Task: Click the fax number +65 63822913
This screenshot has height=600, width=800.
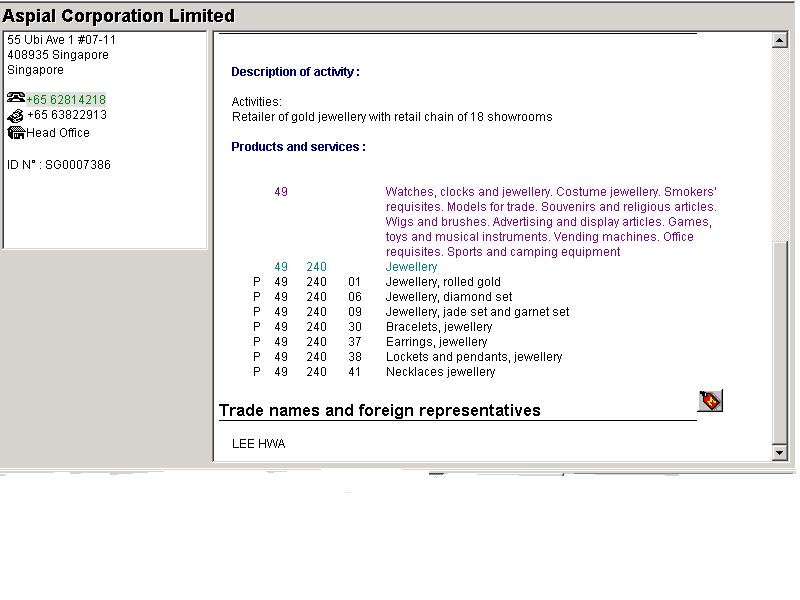Action: pos(67,115)
